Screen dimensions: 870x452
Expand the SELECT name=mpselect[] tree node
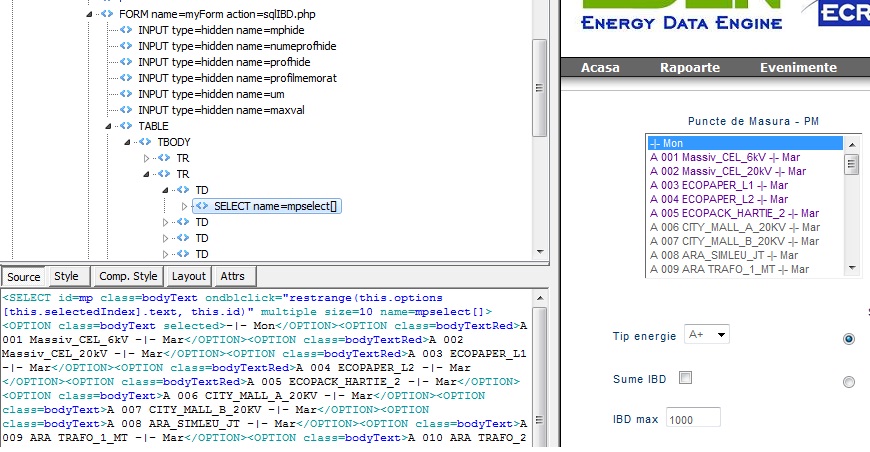coord(184,206)
